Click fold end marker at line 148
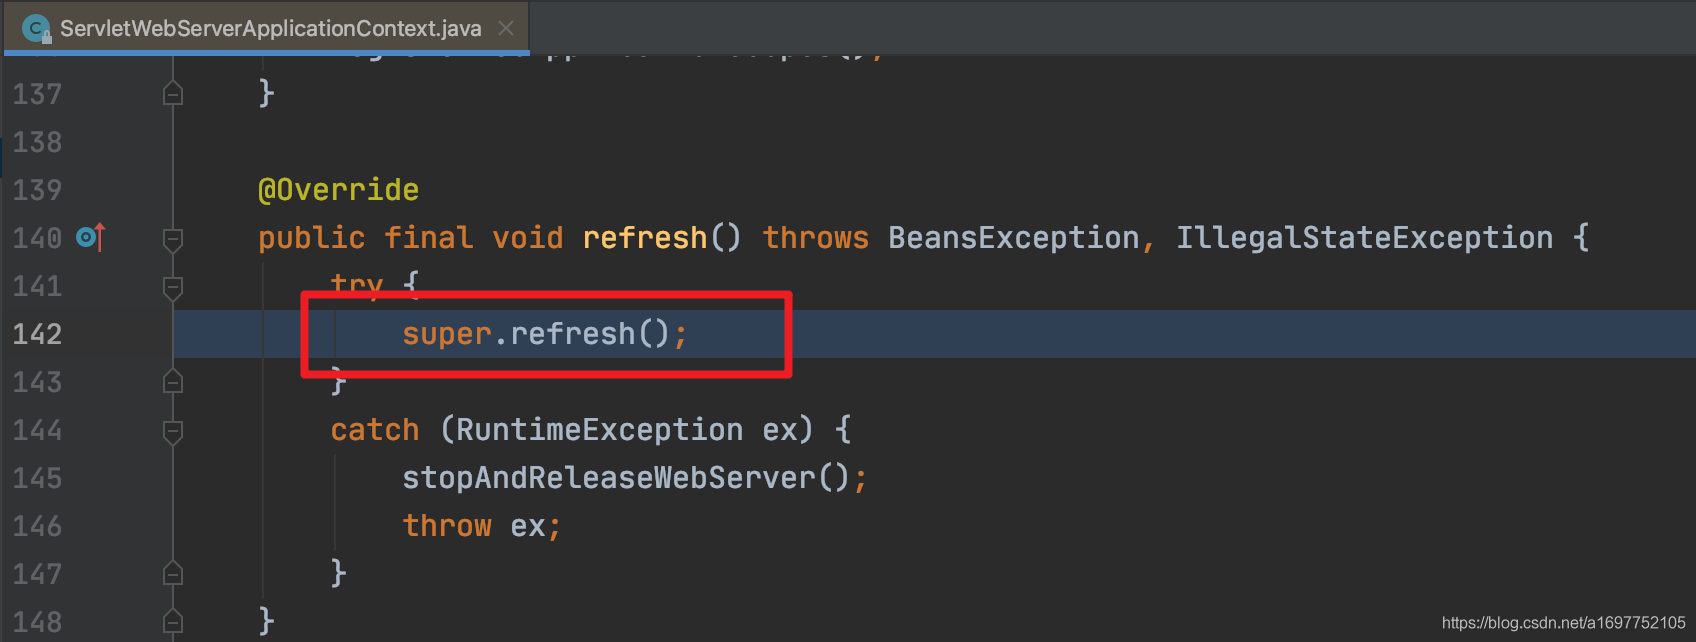 coord(173,622)
